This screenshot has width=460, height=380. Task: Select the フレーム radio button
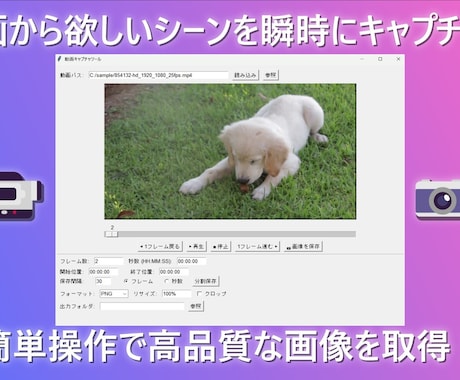point(126,281)
